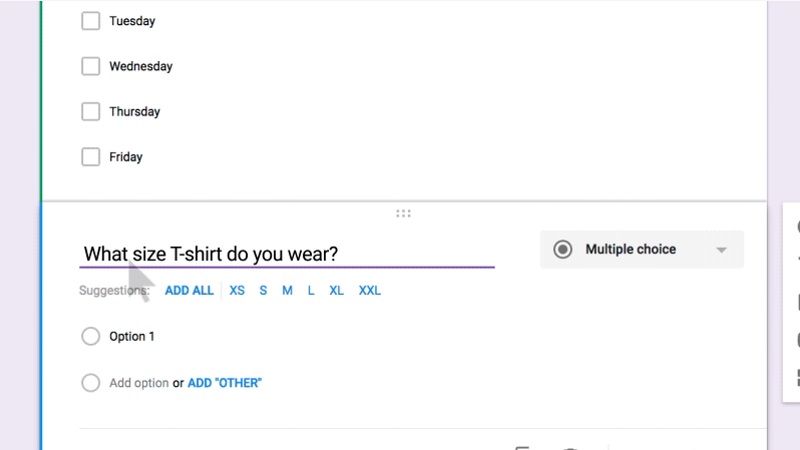
Task: Click Add option text
Action: (x=138, y=383)
